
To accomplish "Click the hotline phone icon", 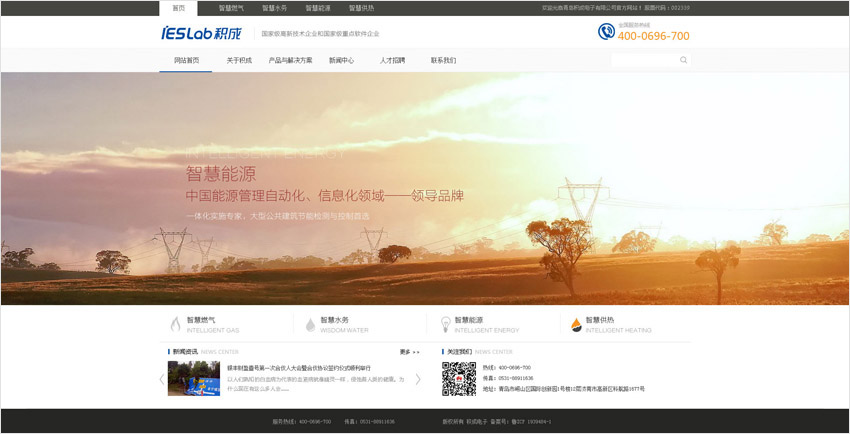I will 606,32.
